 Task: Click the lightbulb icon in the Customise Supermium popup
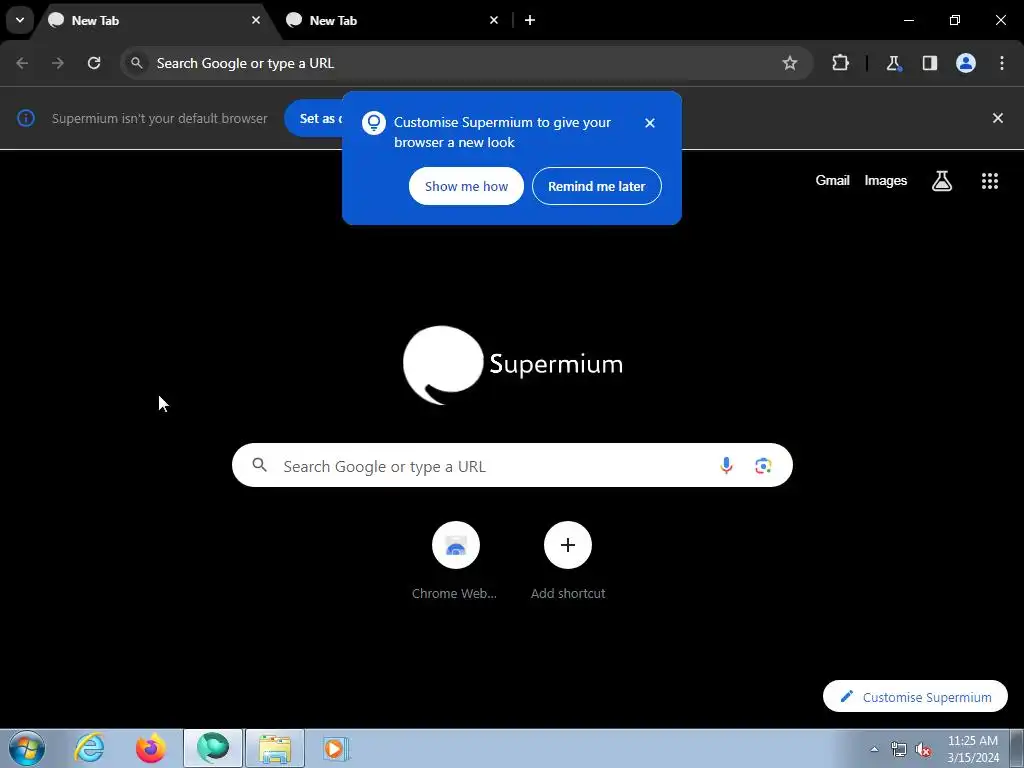(374, 123)
